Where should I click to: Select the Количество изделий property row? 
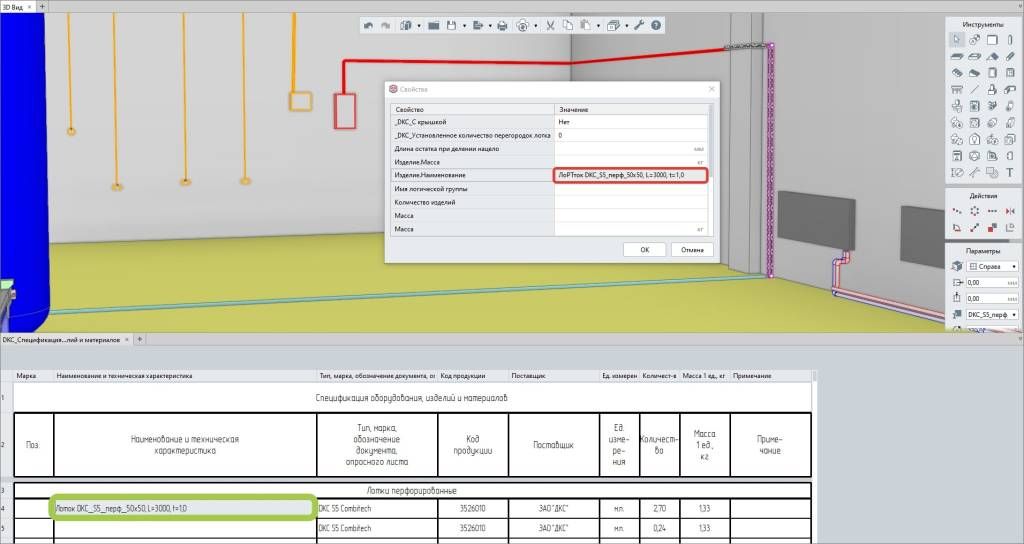[x=549, y=202]
